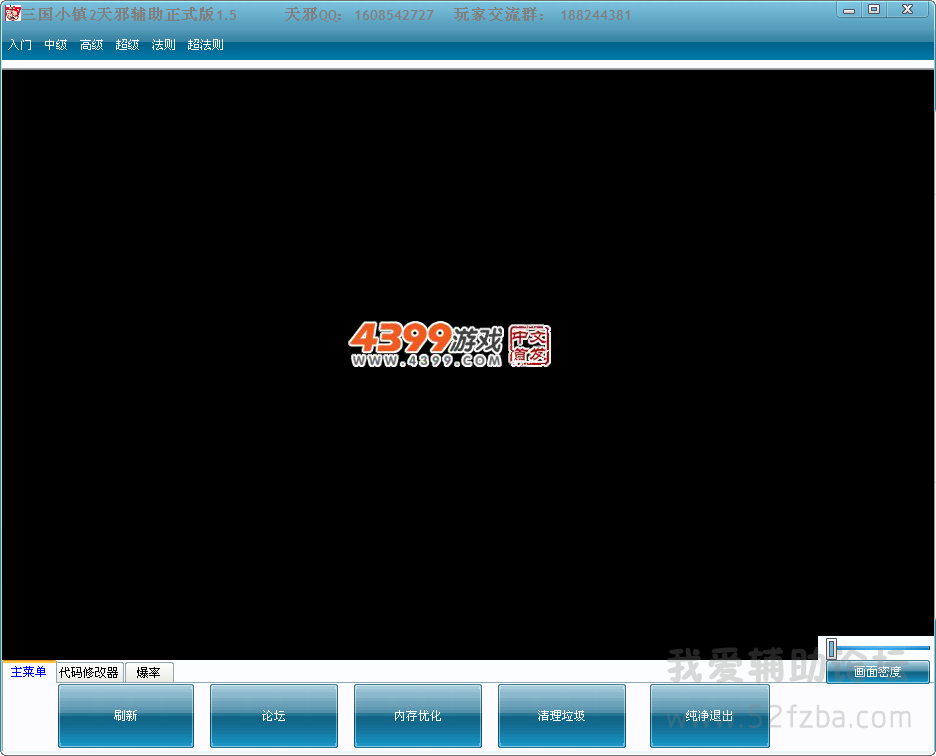
Task: Maximize the 三国小镇2 window
Action: 874,10
